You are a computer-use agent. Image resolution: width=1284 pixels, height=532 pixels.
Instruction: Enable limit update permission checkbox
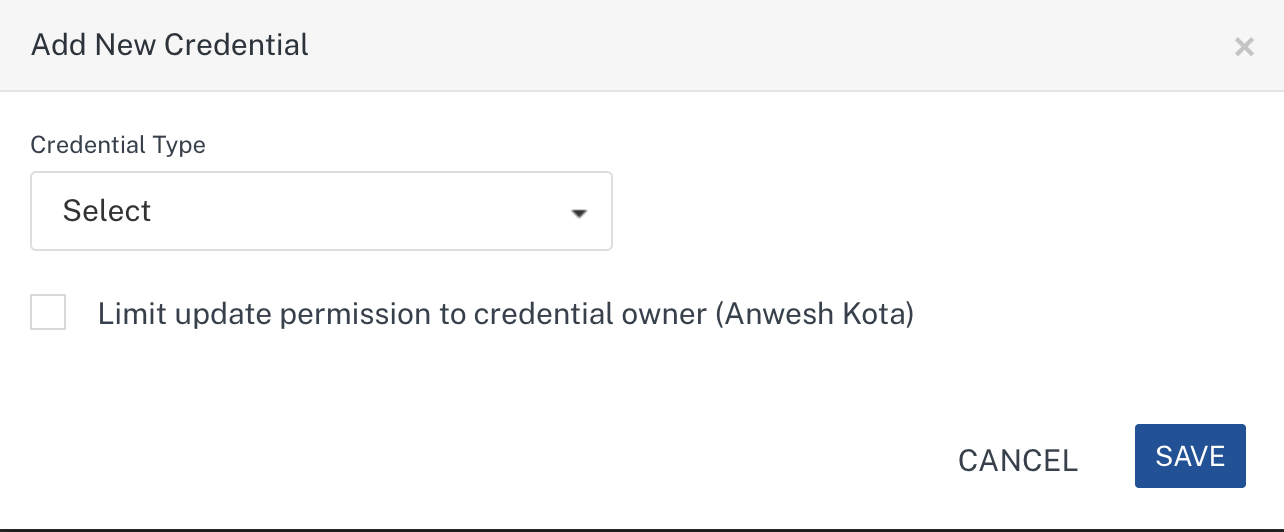48,312
